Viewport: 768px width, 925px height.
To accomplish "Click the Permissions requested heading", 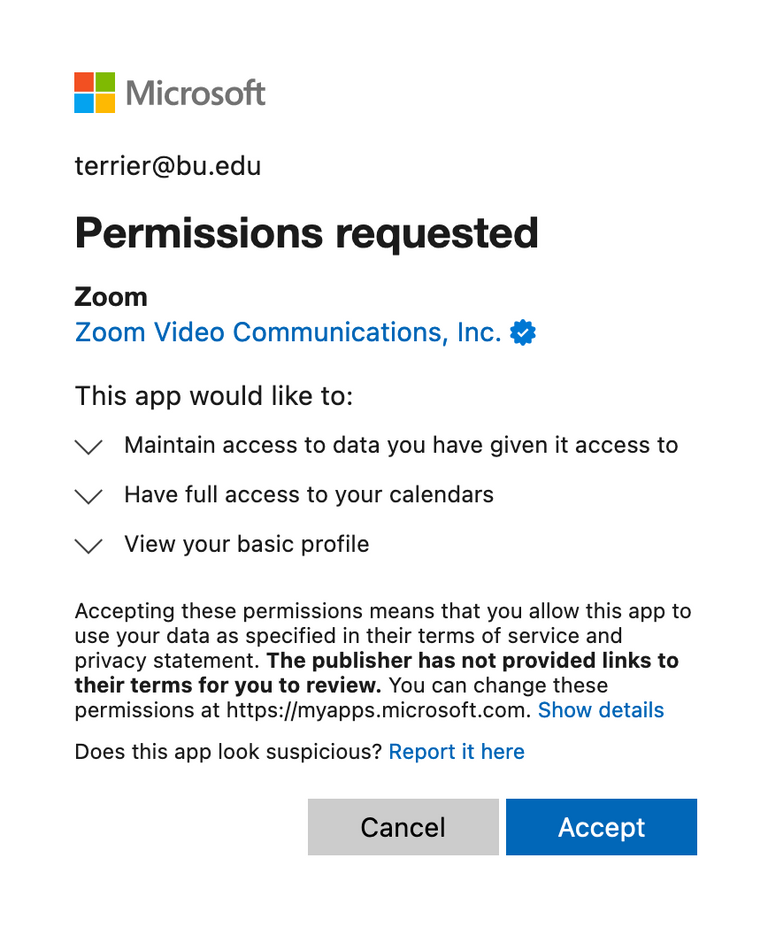I will tap(307, 234).
